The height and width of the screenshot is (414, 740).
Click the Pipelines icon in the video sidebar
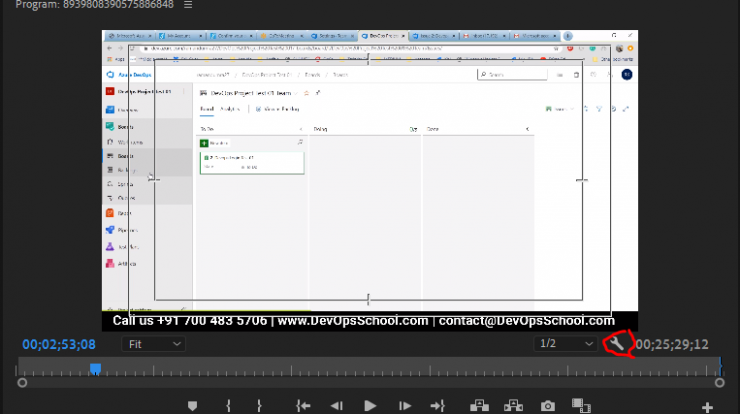[x=110, y=230]
